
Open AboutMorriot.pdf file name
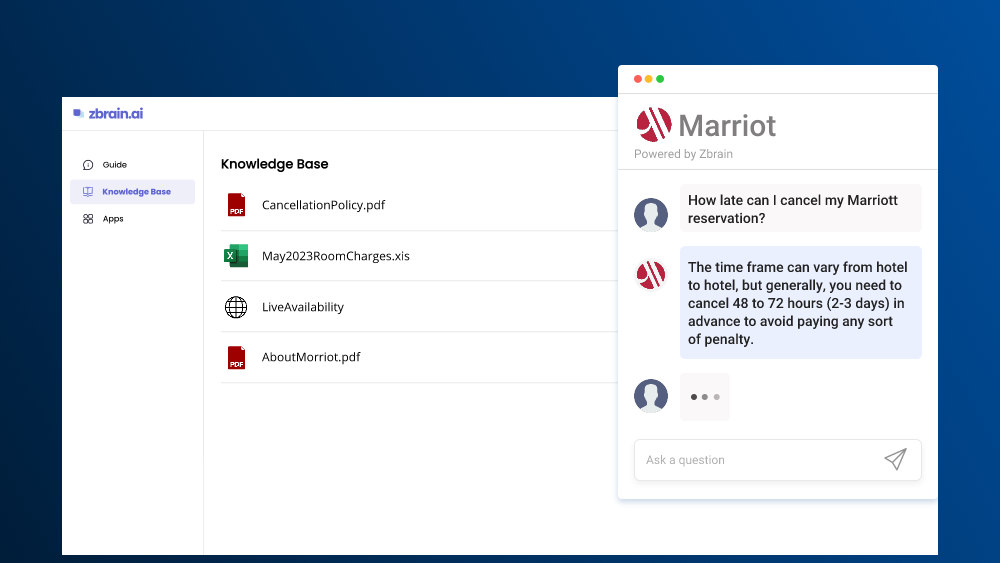pos(311,357)
